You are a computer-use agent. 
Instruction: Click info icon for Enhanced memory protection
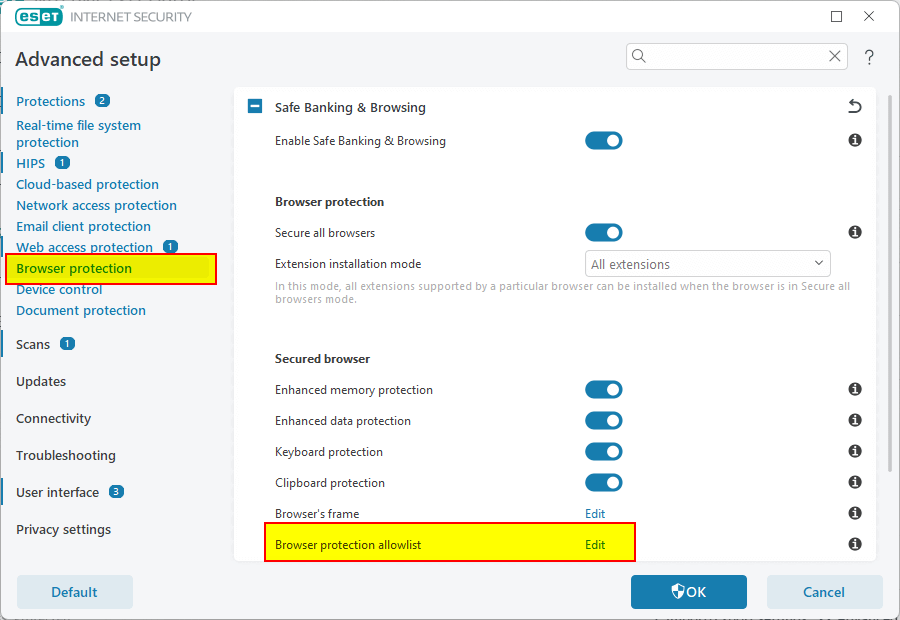[855, 390]
